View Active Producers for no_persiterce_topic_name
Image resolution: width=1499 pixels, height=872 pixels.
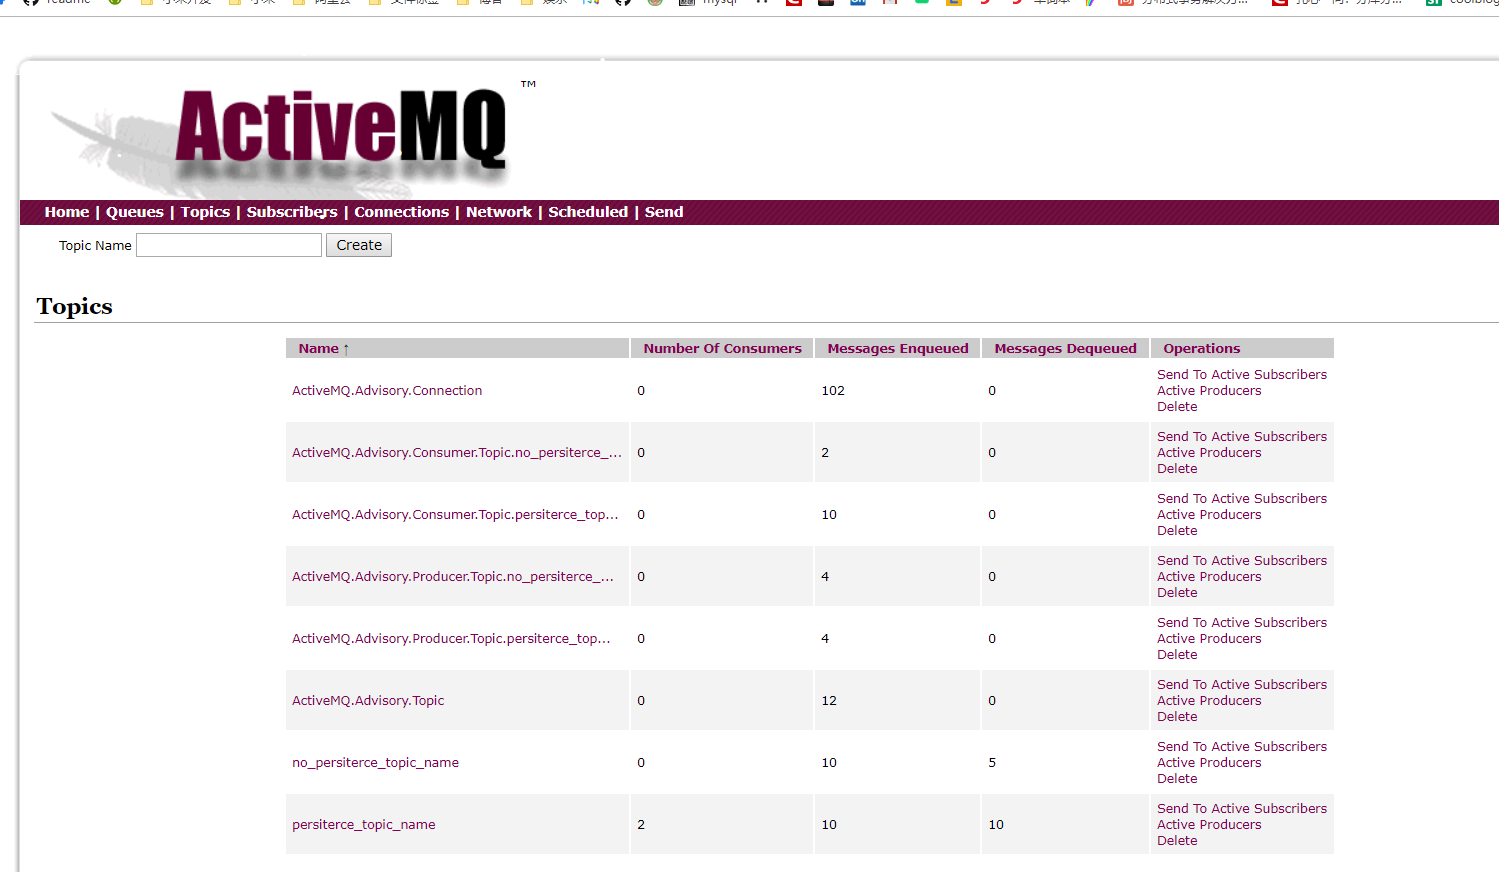click(x=1209, y=763)
